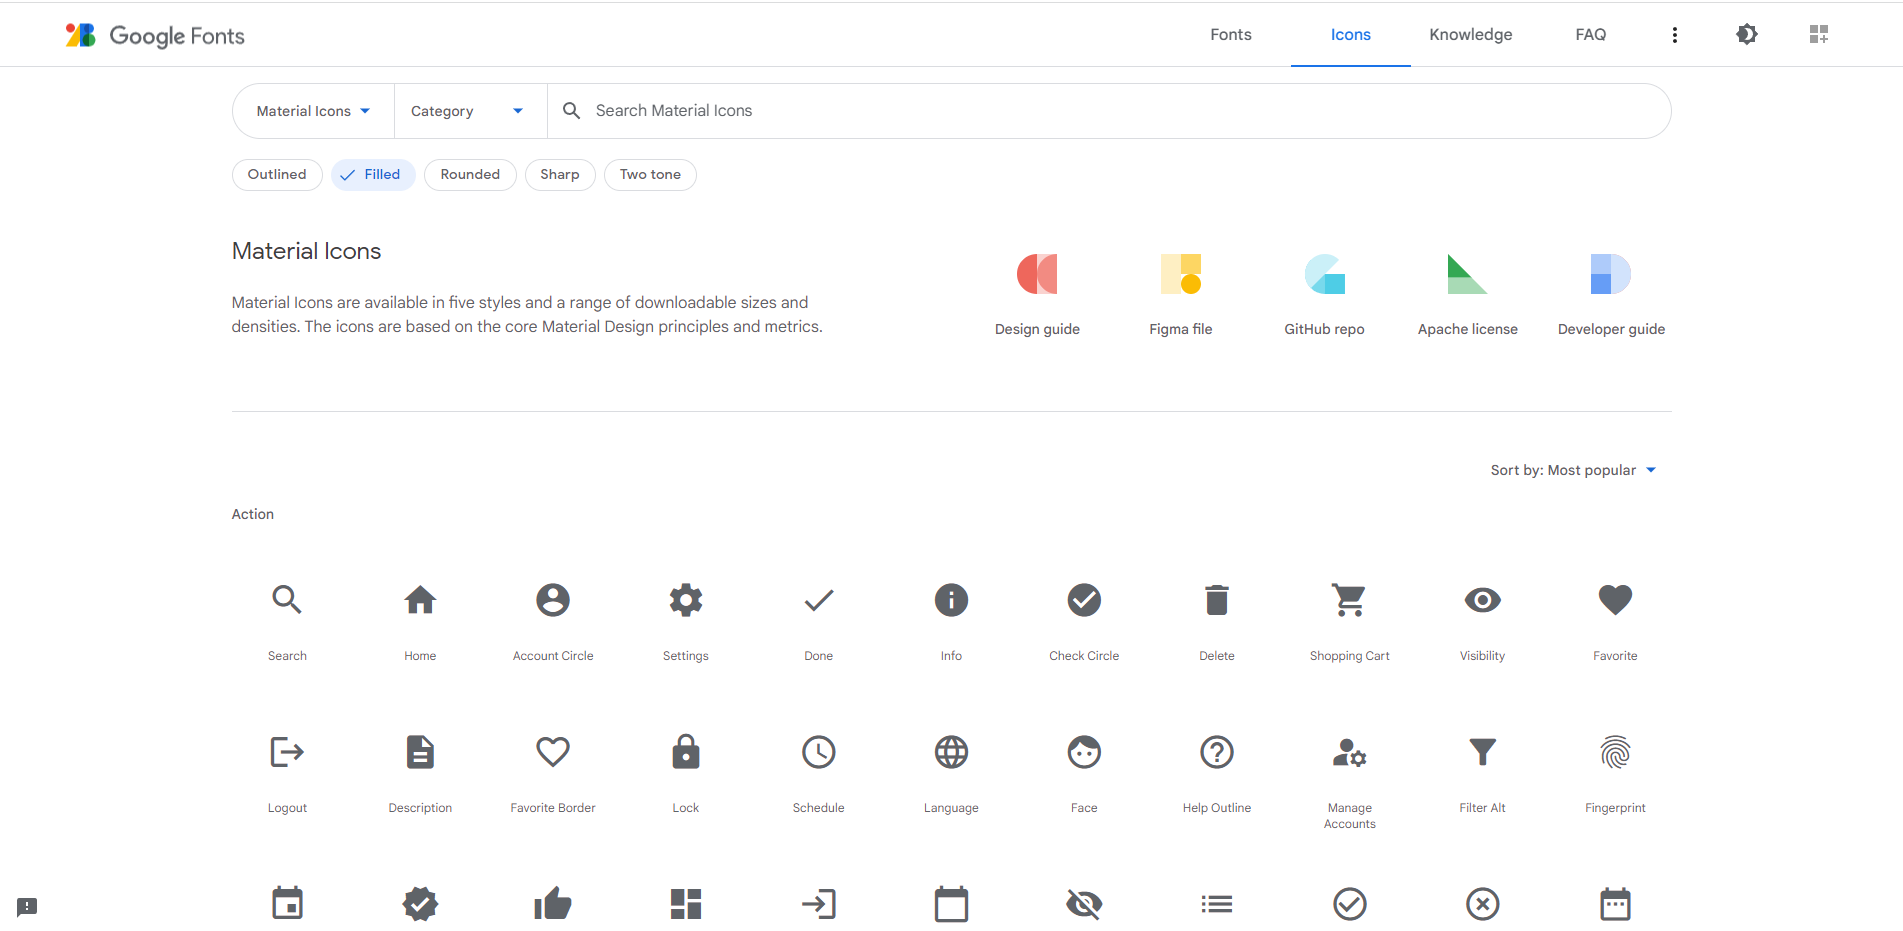Screen dimensions: 1903x931
Task: Enable the Two tone style chip
Action: pos(650,175)
